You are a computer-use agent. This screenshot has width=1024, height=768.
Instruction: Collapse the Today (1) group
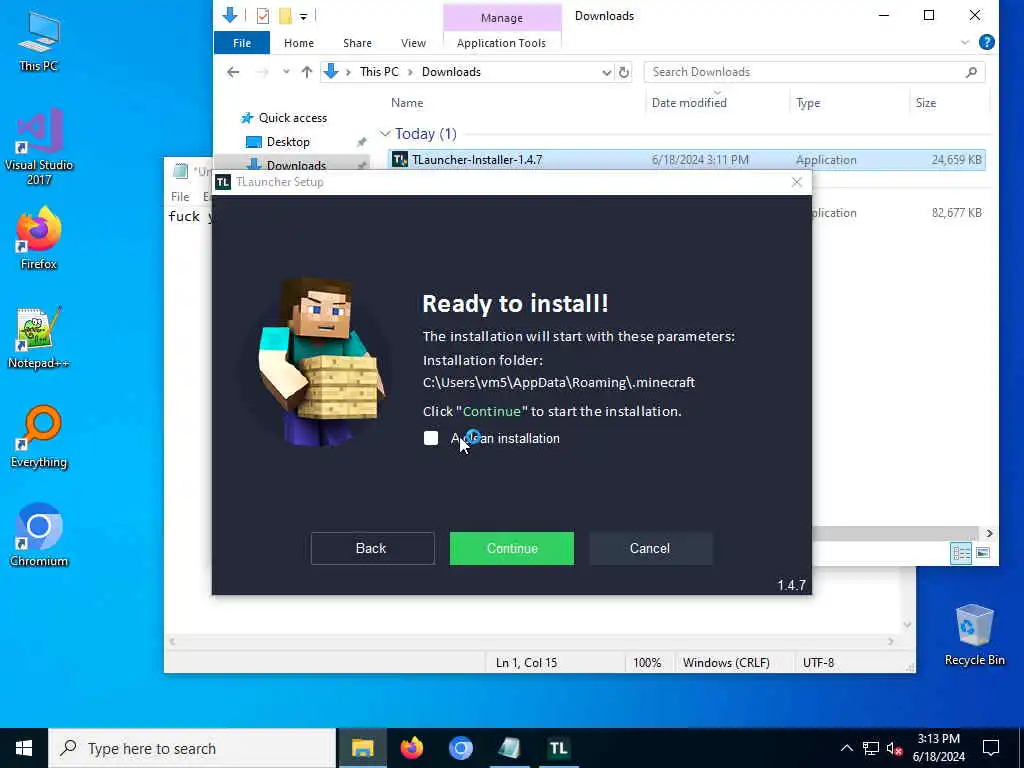(385, 134)
